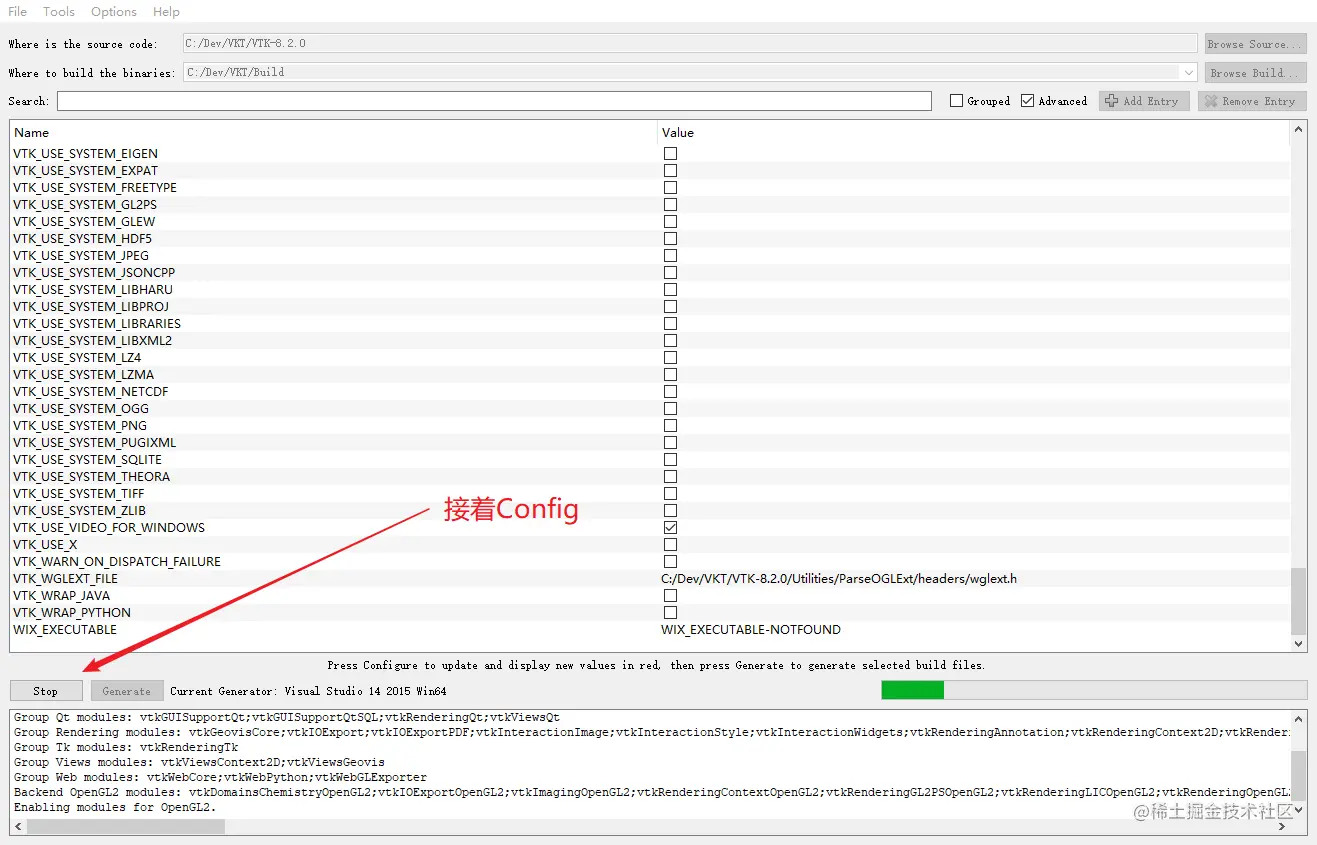Viewport: 1317px width, 845px height.
Task: Select 'Group Tk modules' log line
Action: 126,747
